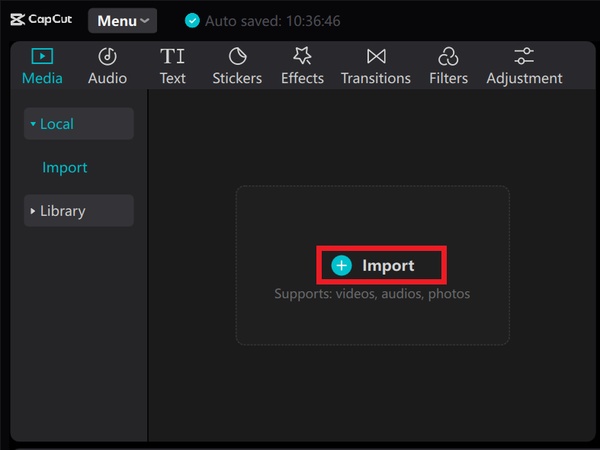The image size is (600, 450).
Task: Click the 'Supports: videos, audios, photos' text
Action: click(x=372, y=294)
